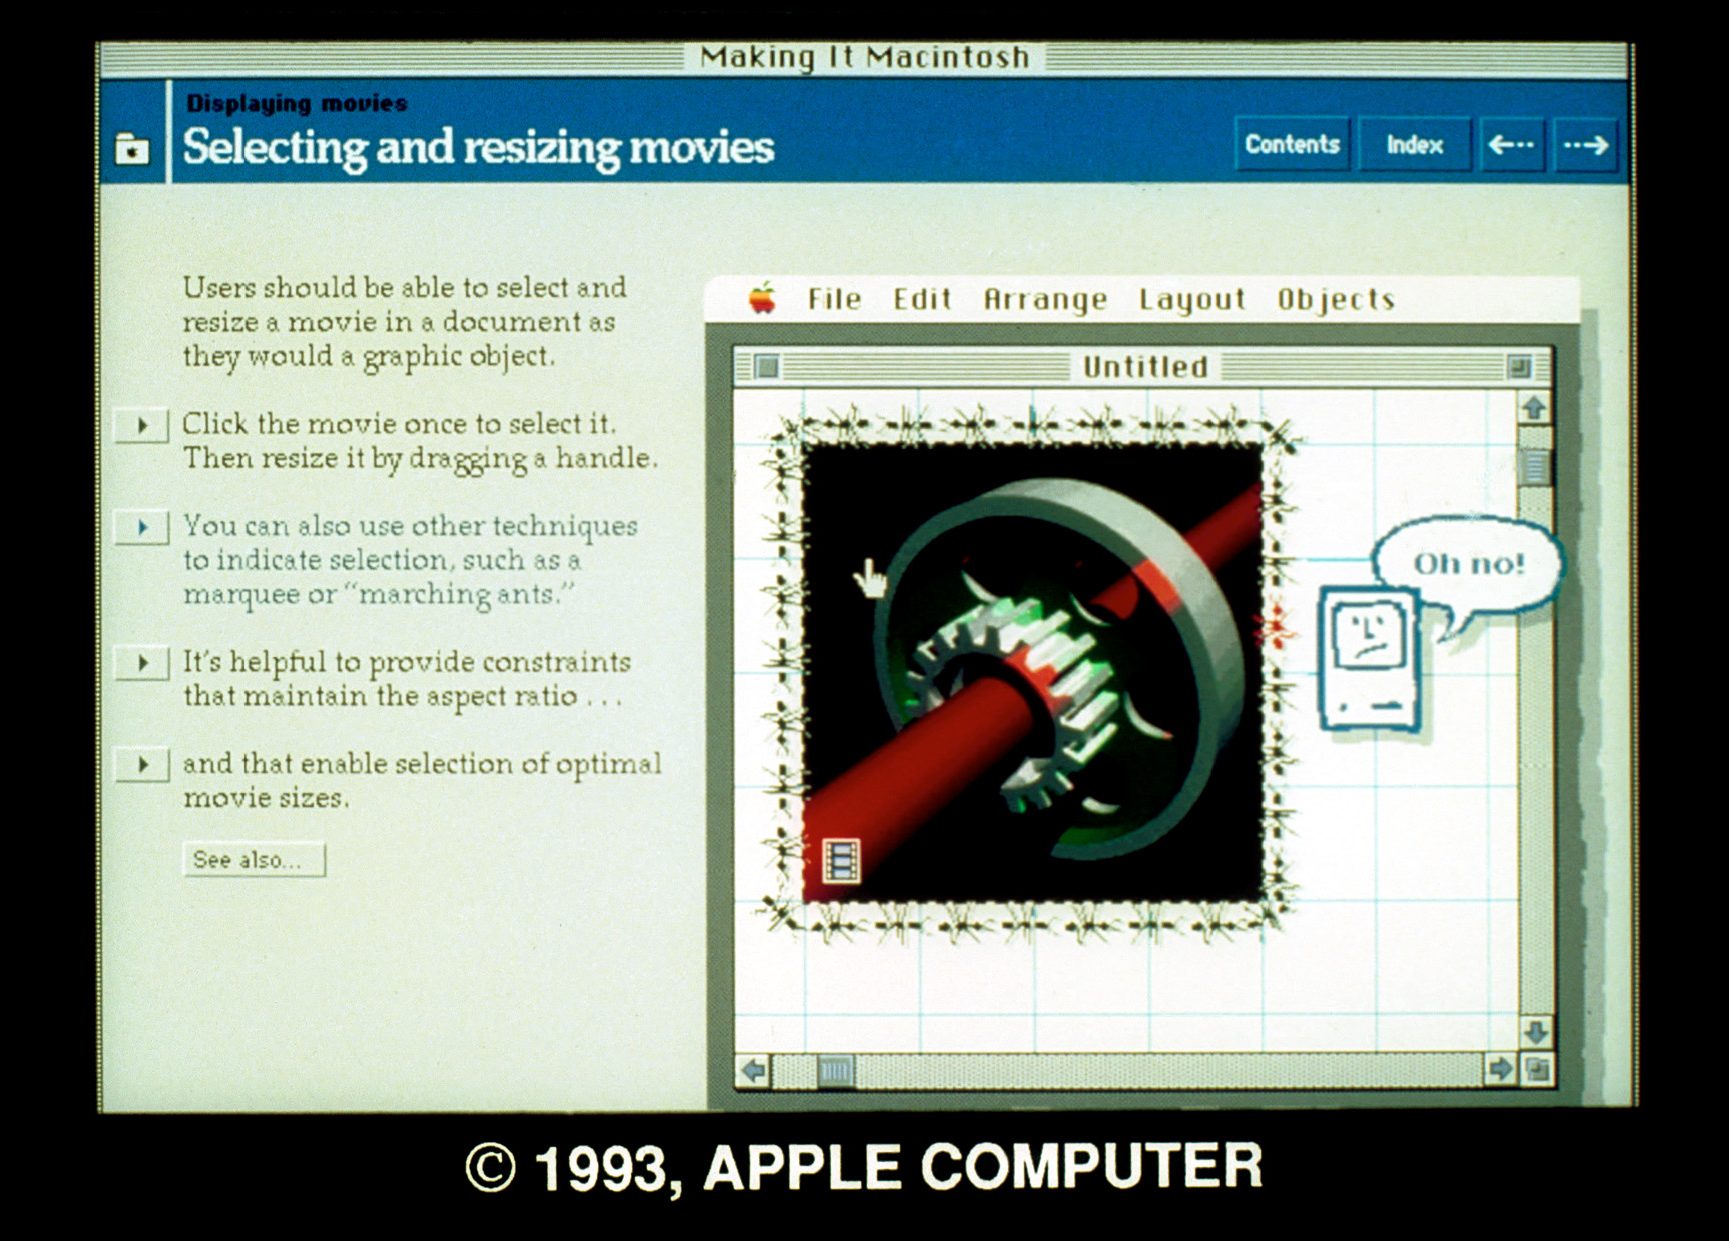Expand the "It's helpful to provide constraints" step

coord(142,663)
